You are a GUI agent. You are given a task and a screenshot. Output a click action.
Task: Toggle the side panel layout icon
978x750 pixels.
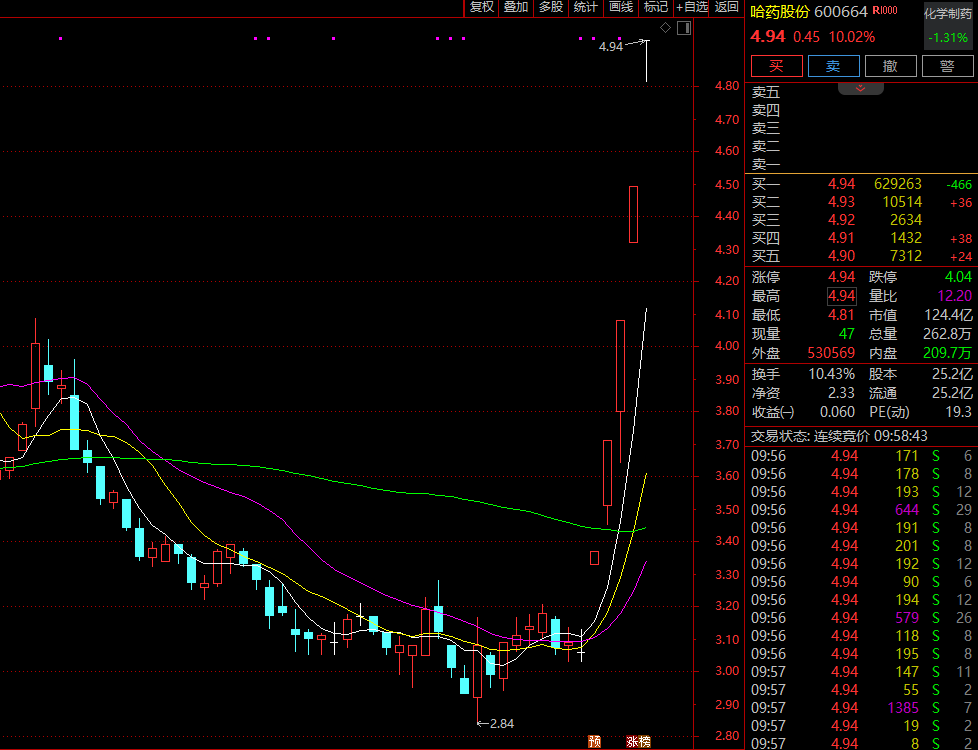point(684,27)
